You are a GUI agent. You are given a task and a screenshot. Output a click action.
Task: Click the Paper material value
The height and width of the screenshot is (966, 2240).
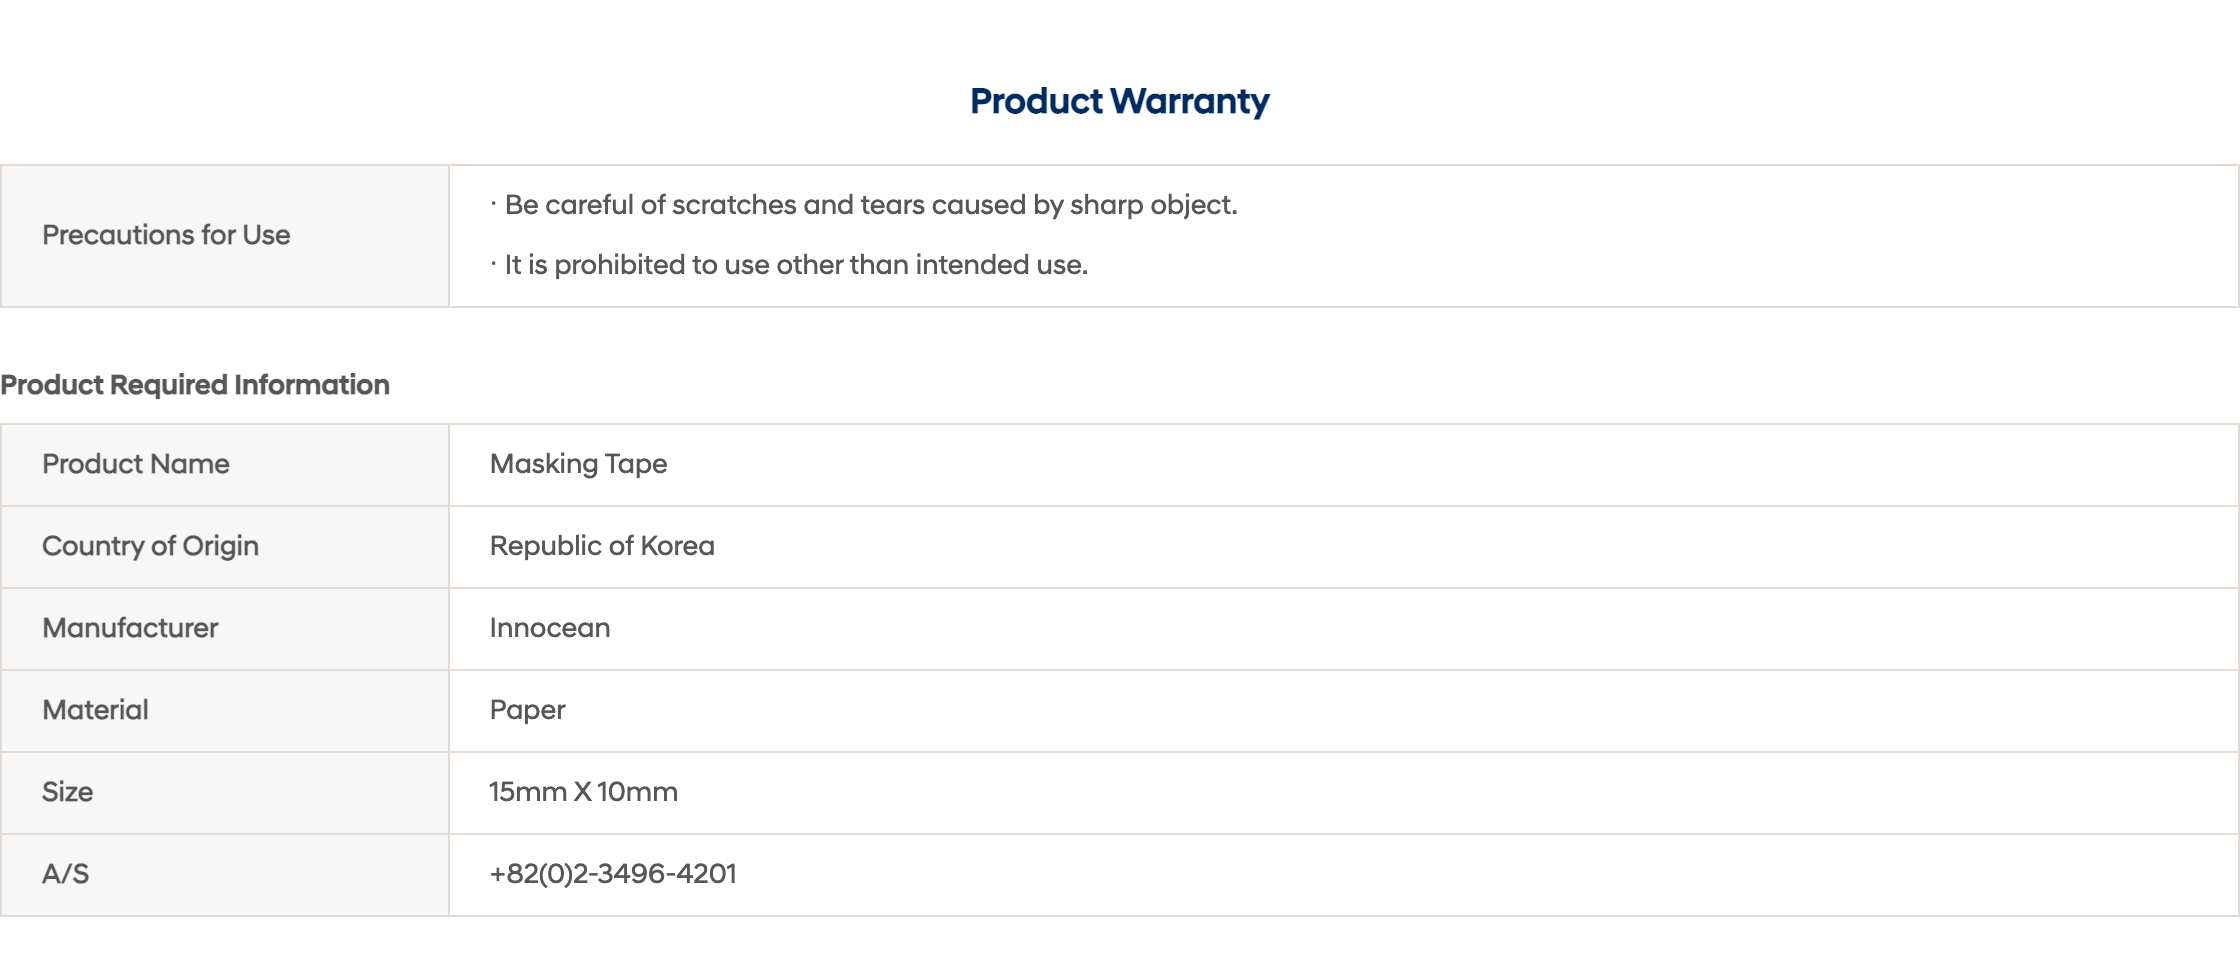527,710
